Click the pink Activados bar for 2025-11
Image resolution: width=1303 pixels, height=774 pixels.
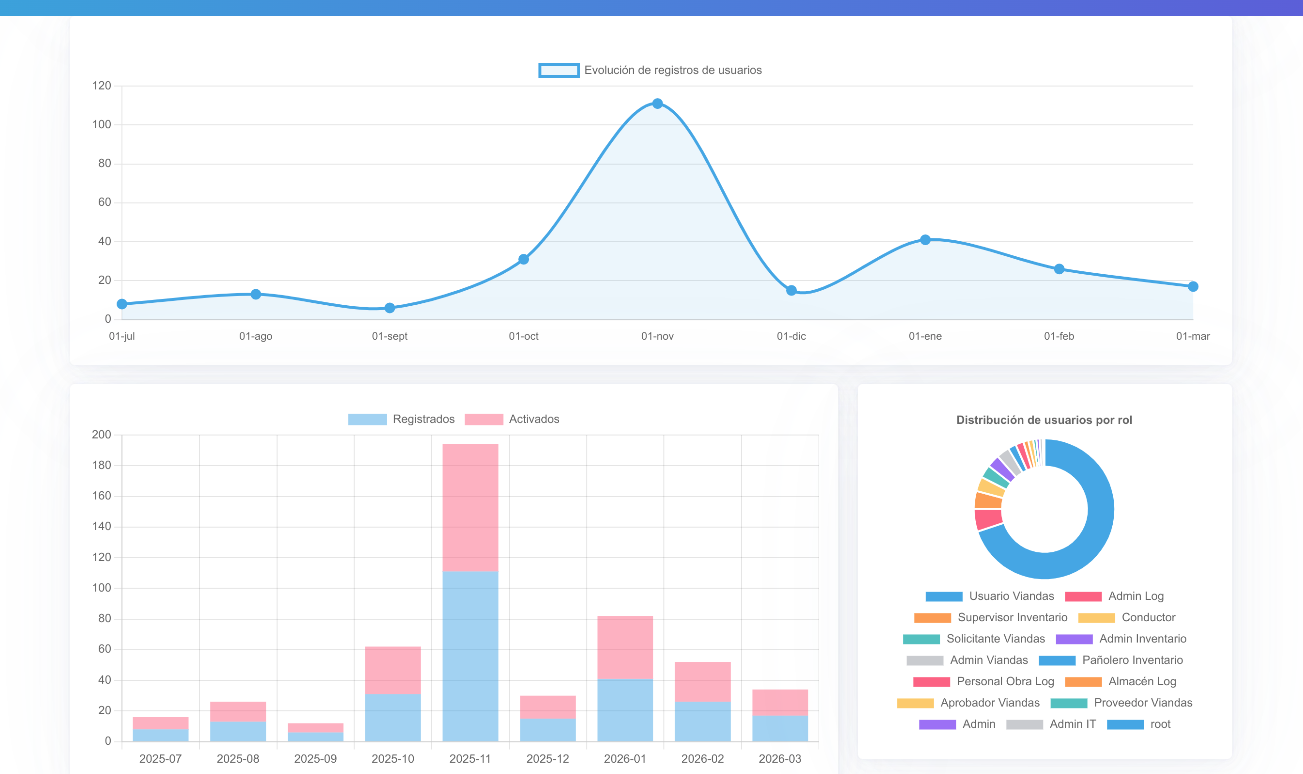point(470,507)
